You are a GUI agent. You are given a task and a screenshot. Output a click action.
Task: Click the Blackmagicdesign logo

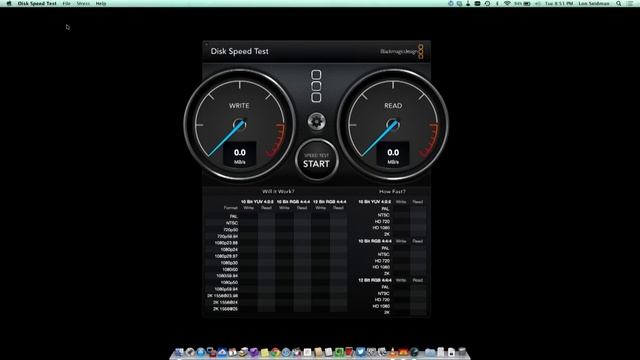point(402,51)
